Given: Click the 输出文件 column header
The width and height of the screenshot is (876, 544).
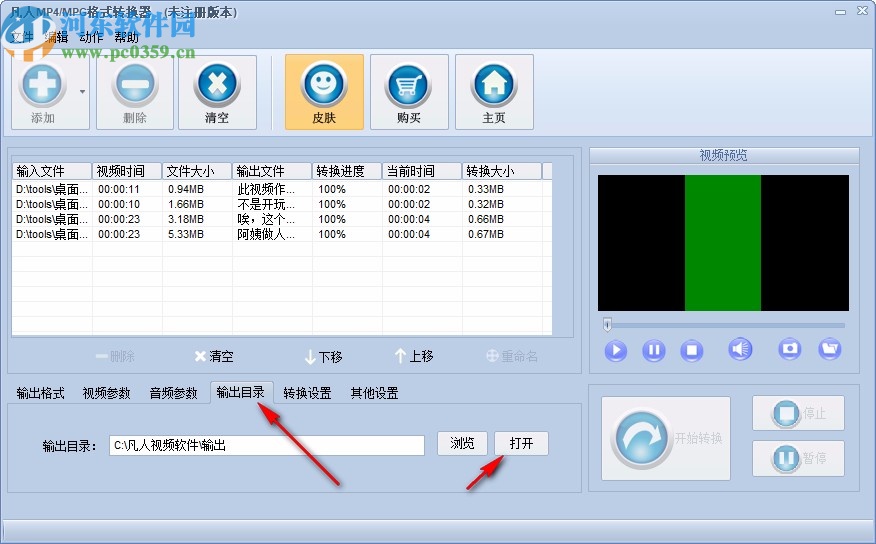Looking at the screenshot, I should pos(272,171).
